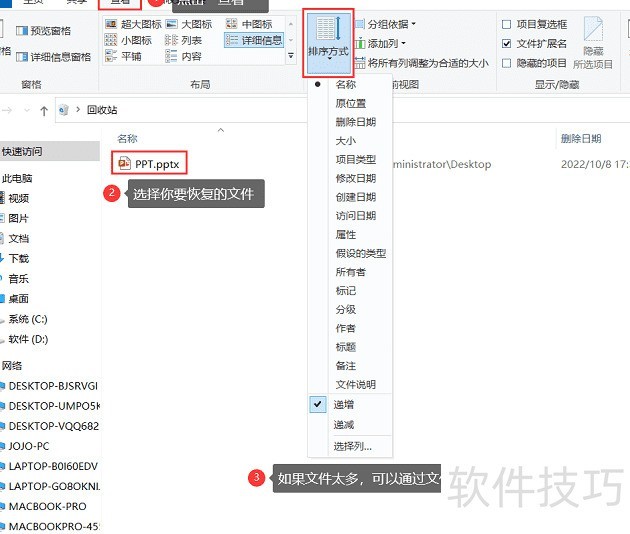Toggle the Details pane (详细信息窗格)
The height and width of the screenshot is (534, 630).
coord(53,57)
